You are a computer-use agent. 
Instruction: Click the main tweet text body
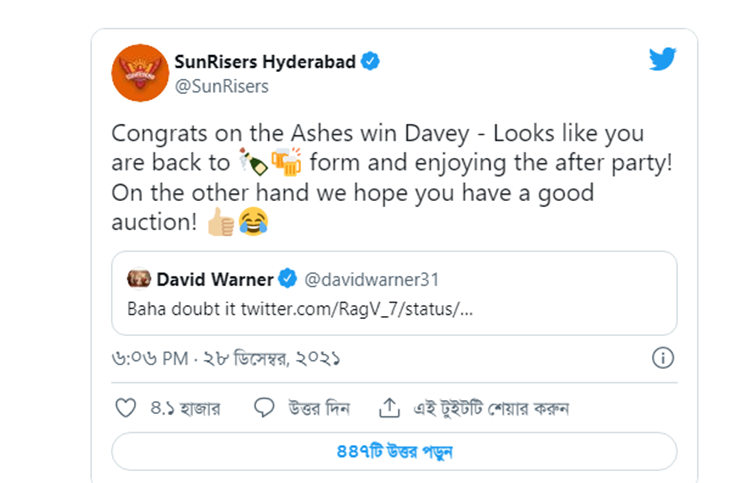392,177
